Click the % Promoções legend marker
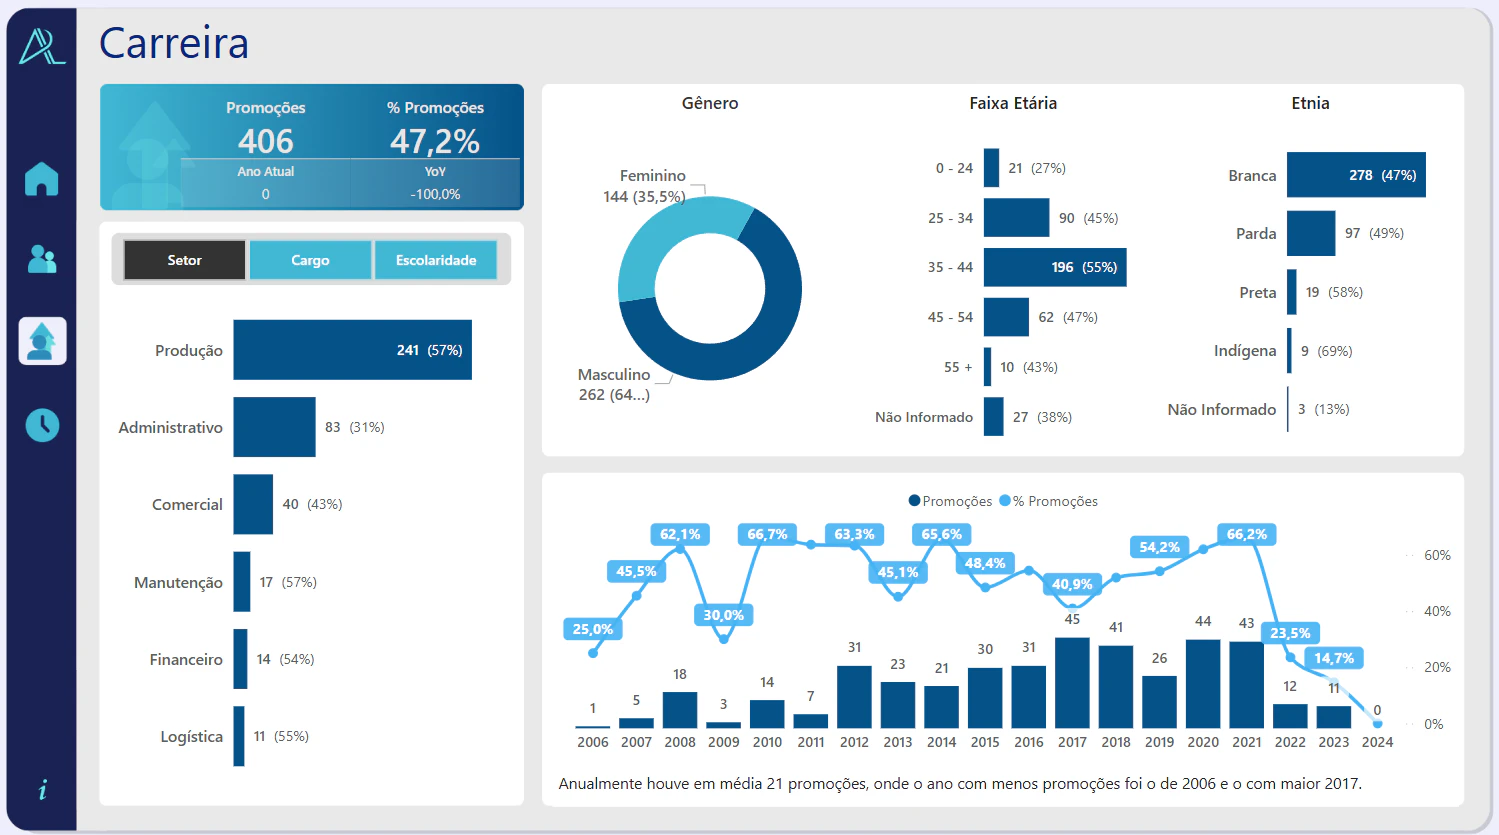Screen dimensions: 1499x835 tap(1005, 501)
